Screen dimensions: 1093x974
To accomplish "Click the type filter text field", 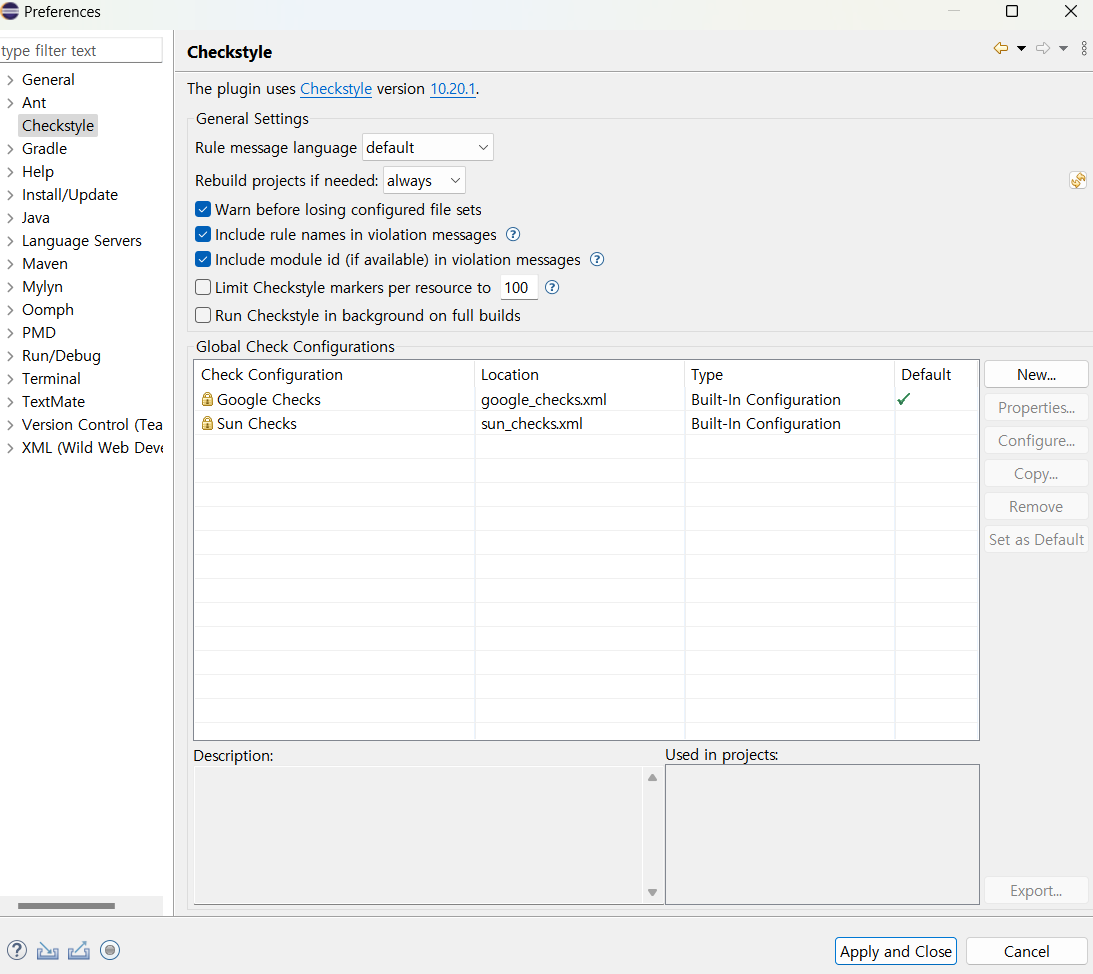I will [81, 50].
